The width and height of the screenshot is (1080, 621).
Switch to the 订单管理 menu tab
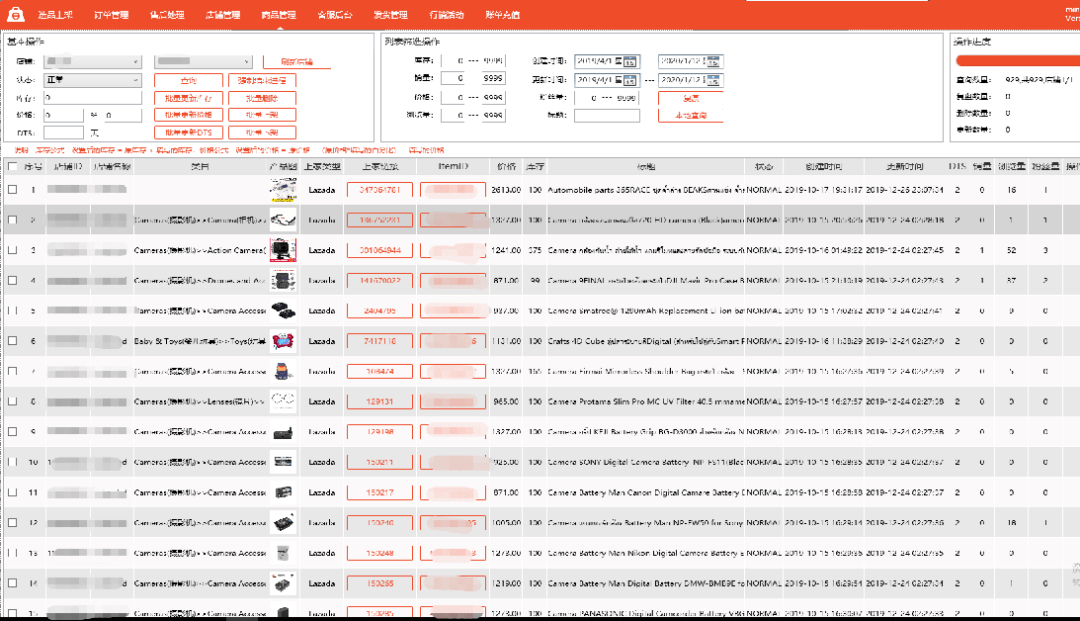pyautogui.click(x=111, y=15)
